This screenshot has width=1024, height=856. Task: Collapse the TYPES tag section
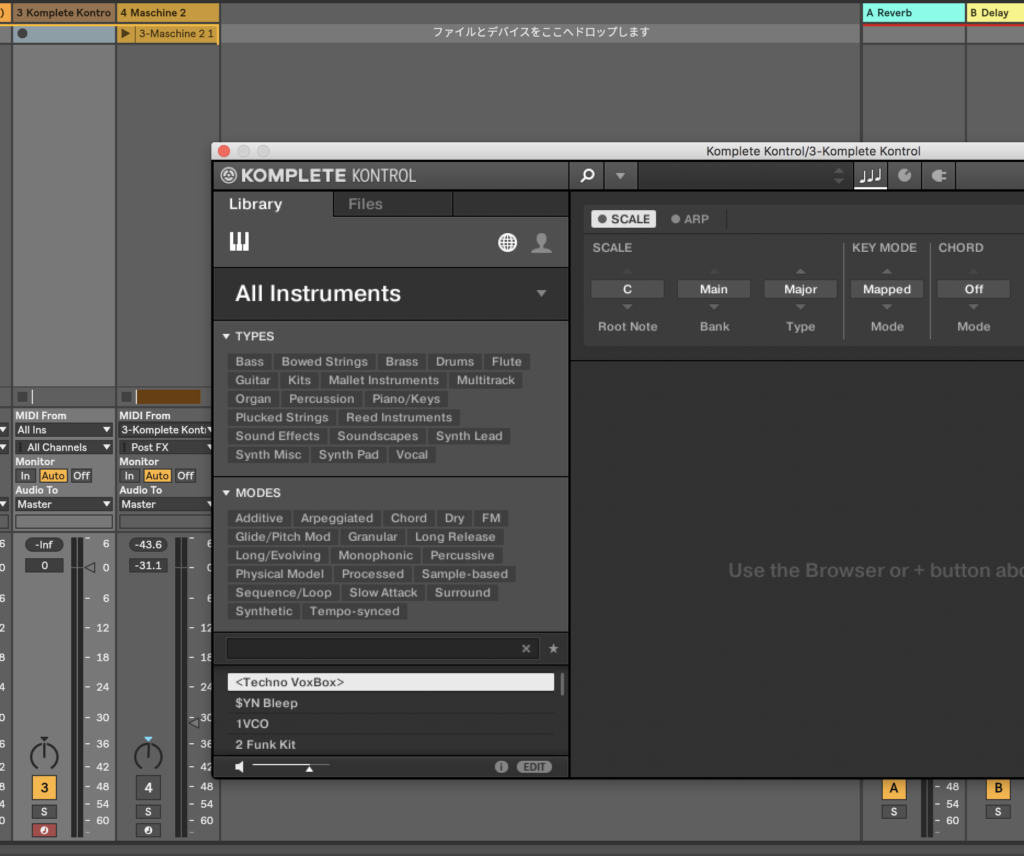click(226, 337)
